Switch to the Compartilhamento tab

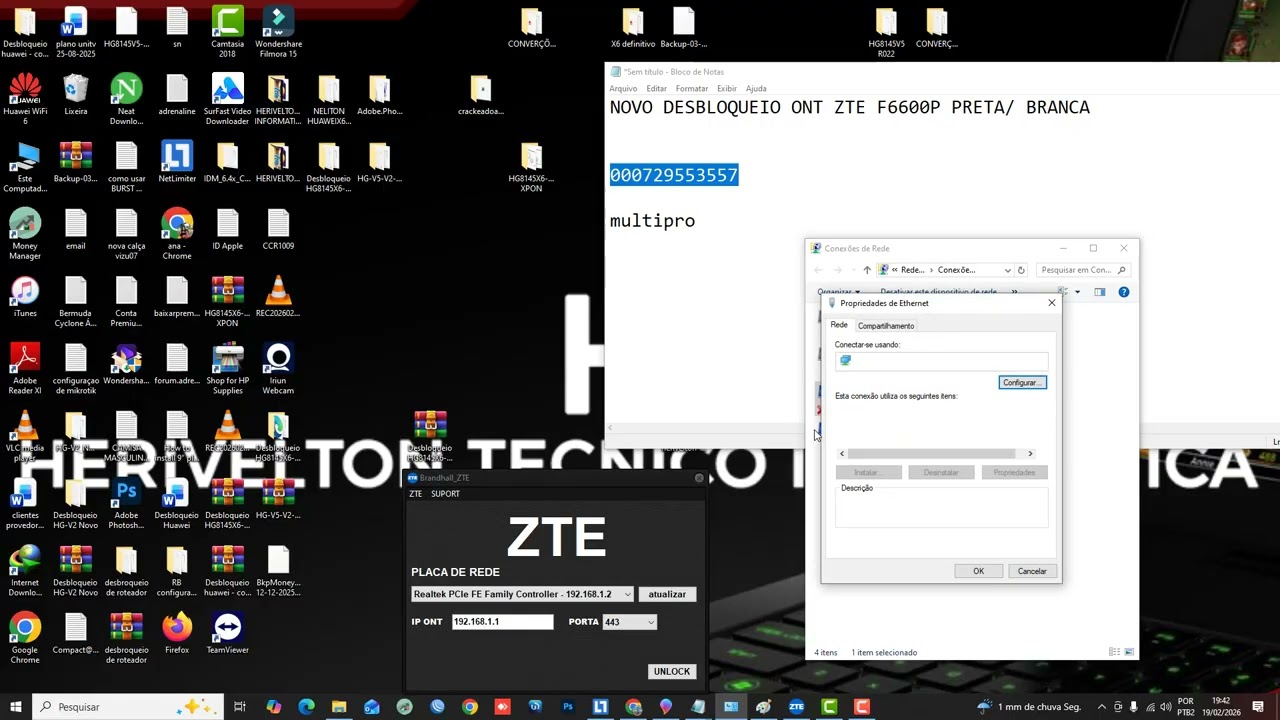(886, 326)
